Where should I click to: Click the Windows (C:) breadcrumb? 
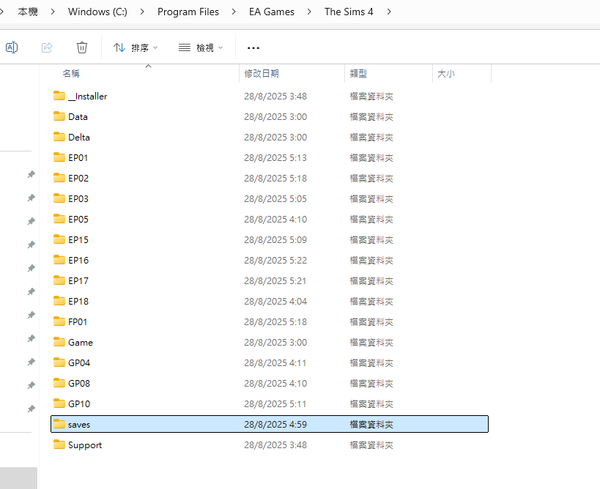click(98, 12)
